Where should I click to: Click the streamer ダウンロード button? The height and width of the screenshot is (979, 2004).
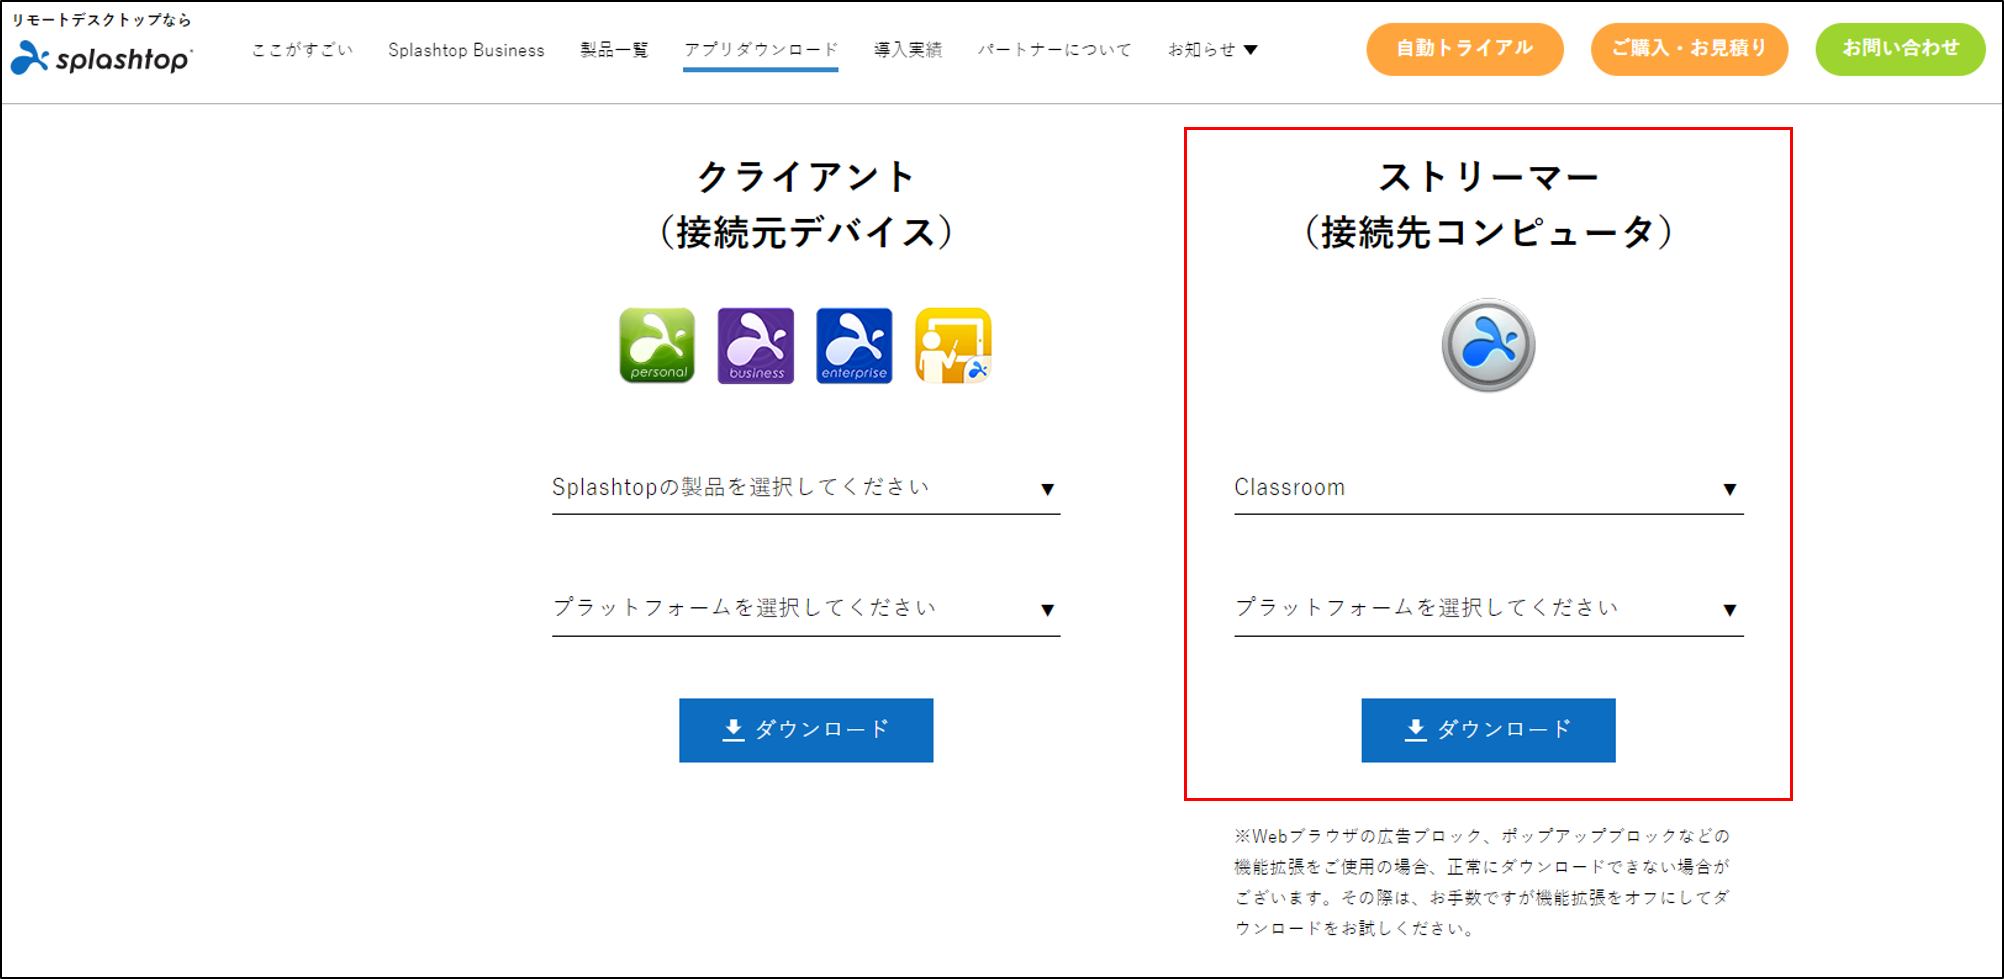[1488, 730]
